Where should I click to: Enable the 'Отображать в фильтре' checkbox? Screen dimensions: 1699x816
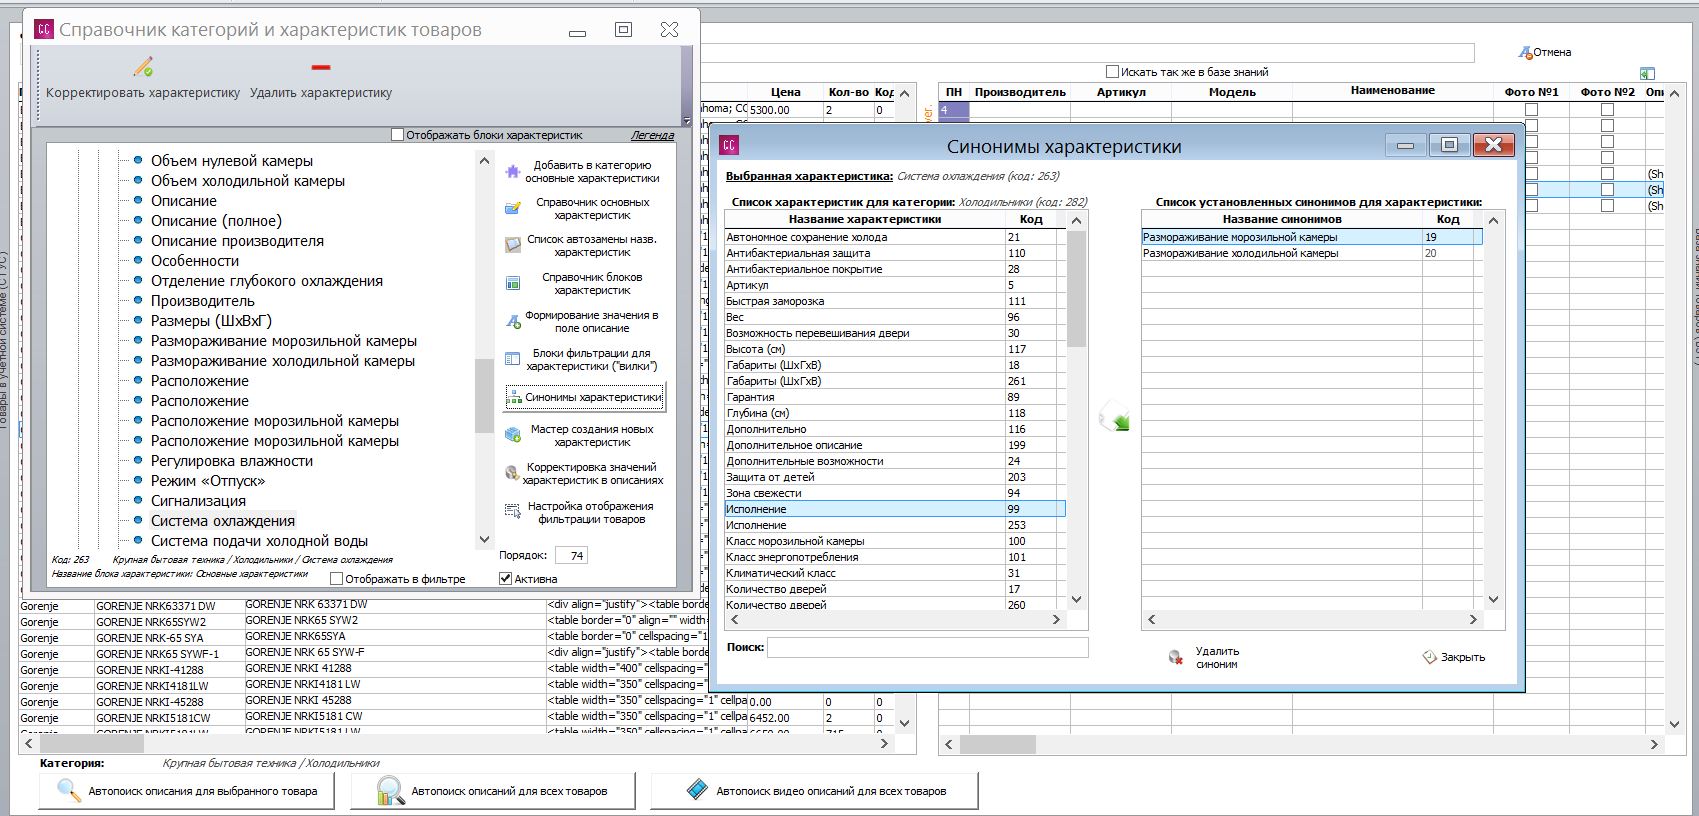click(x=336, y=579)
